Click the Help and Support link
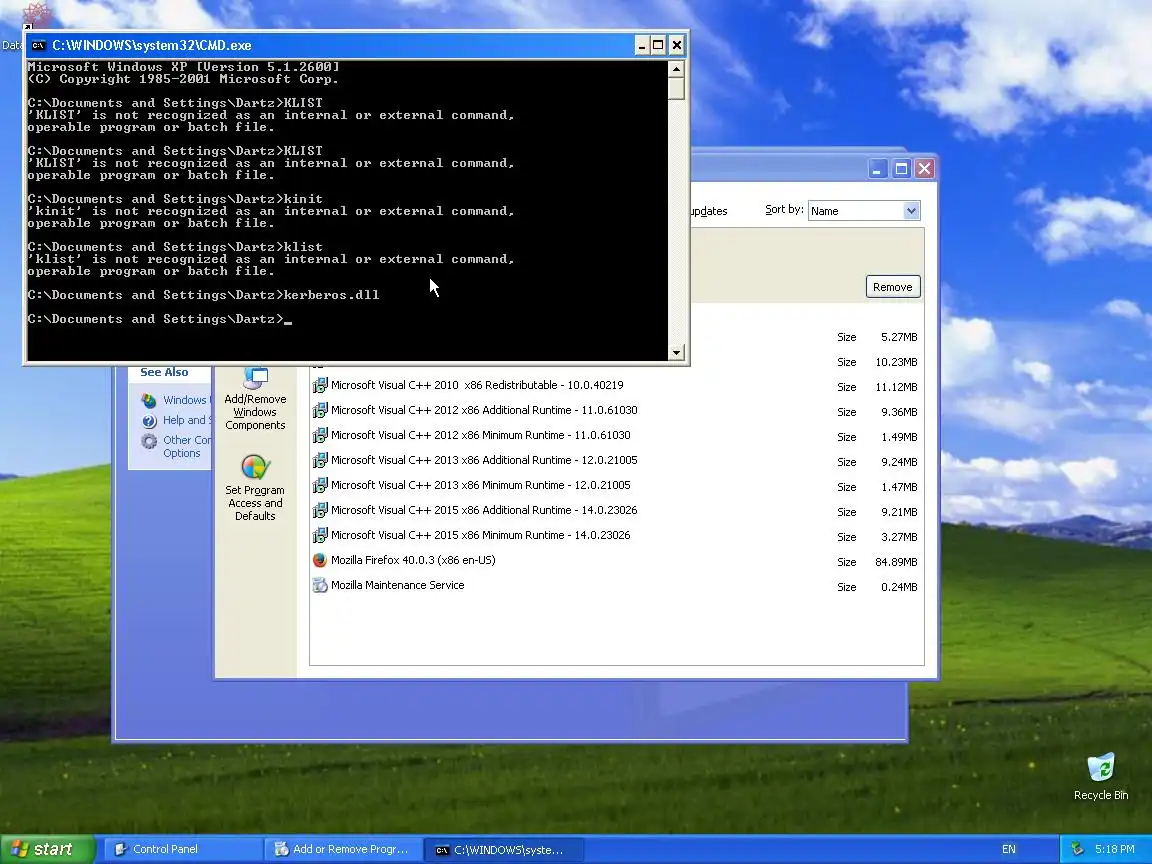 pyautogui.click(x=185, y=420)
